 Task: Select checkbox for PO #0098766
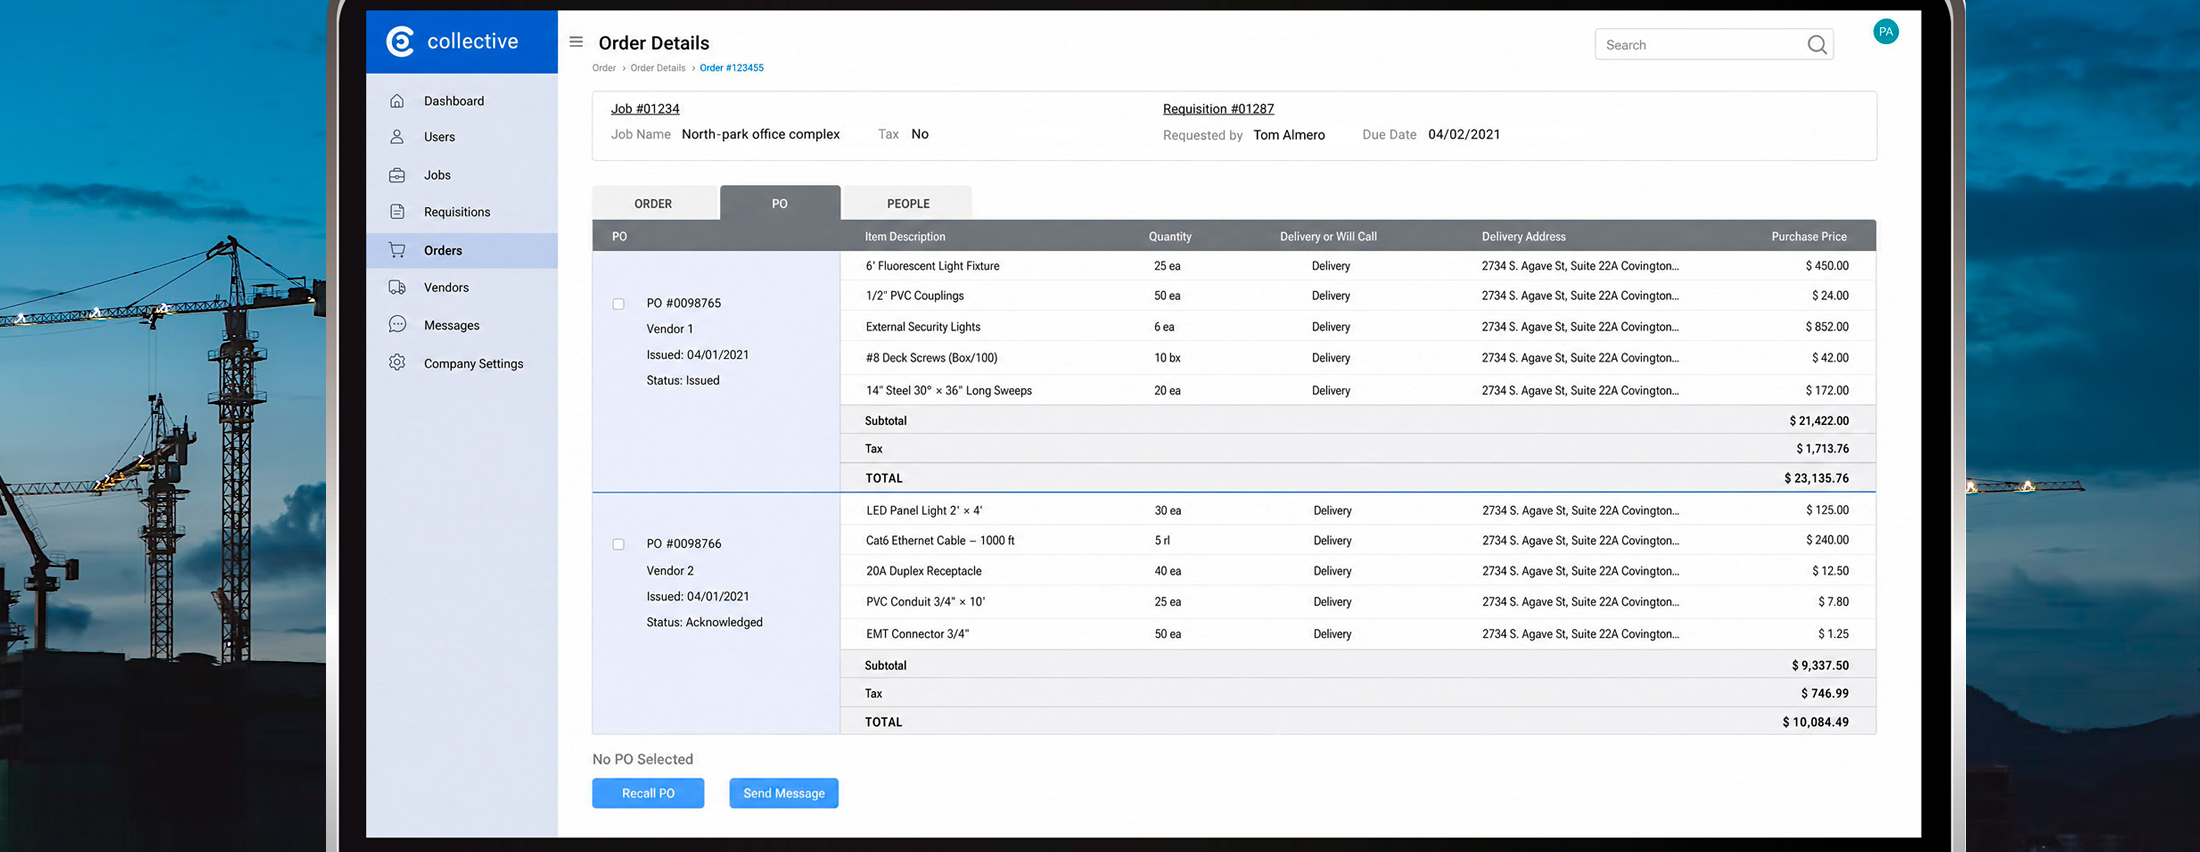click(618, 545)
